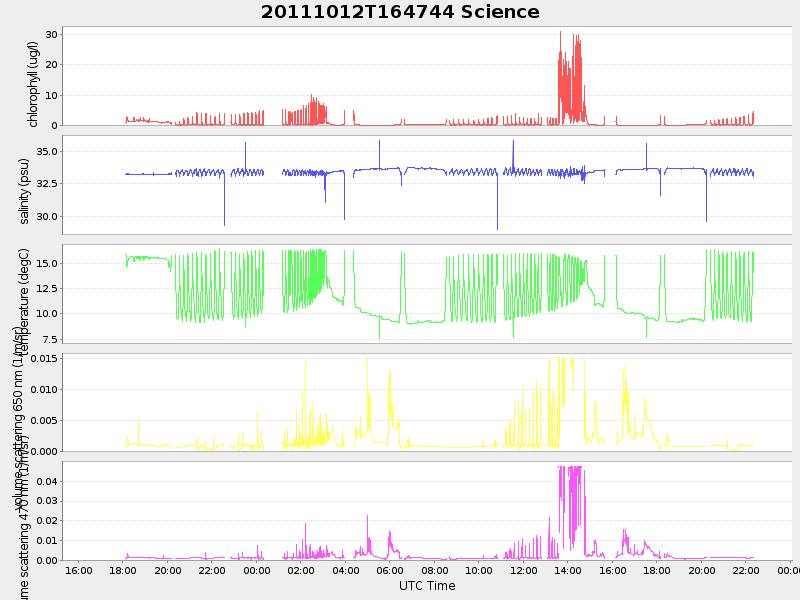Click the 32.5 tick on salinity axis
This screenshot has height=600, width=800.
point(47,183)
